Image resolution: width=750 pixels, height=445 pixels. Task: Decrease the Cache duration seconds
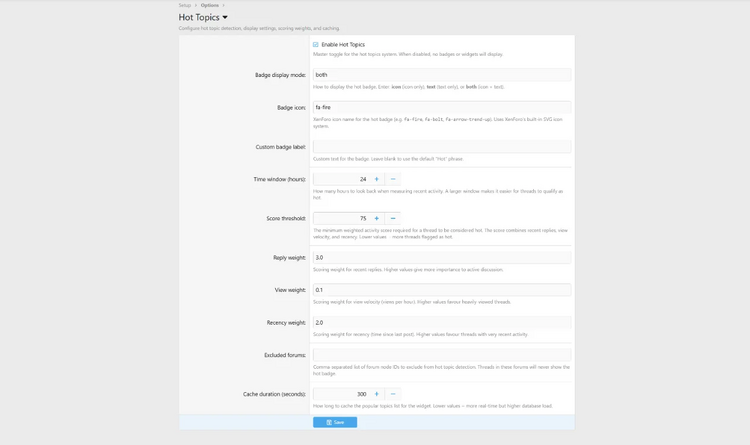[x=393, y=394]
